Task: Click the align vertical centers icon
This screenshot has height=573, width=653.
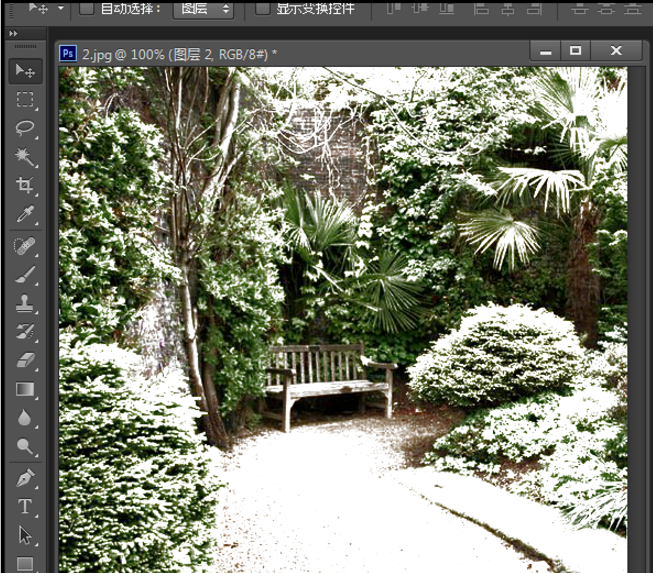Action: point(420,7)
